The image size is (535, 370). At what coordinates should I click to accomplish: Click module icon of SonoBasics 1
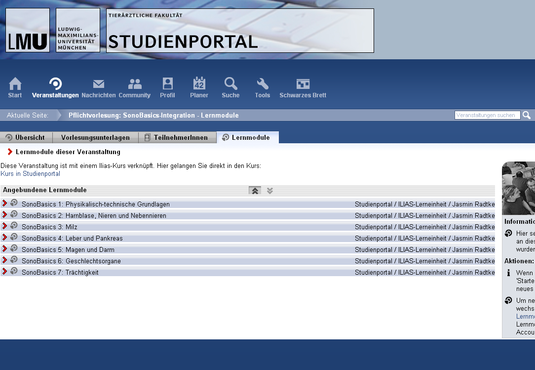[14, 203]
